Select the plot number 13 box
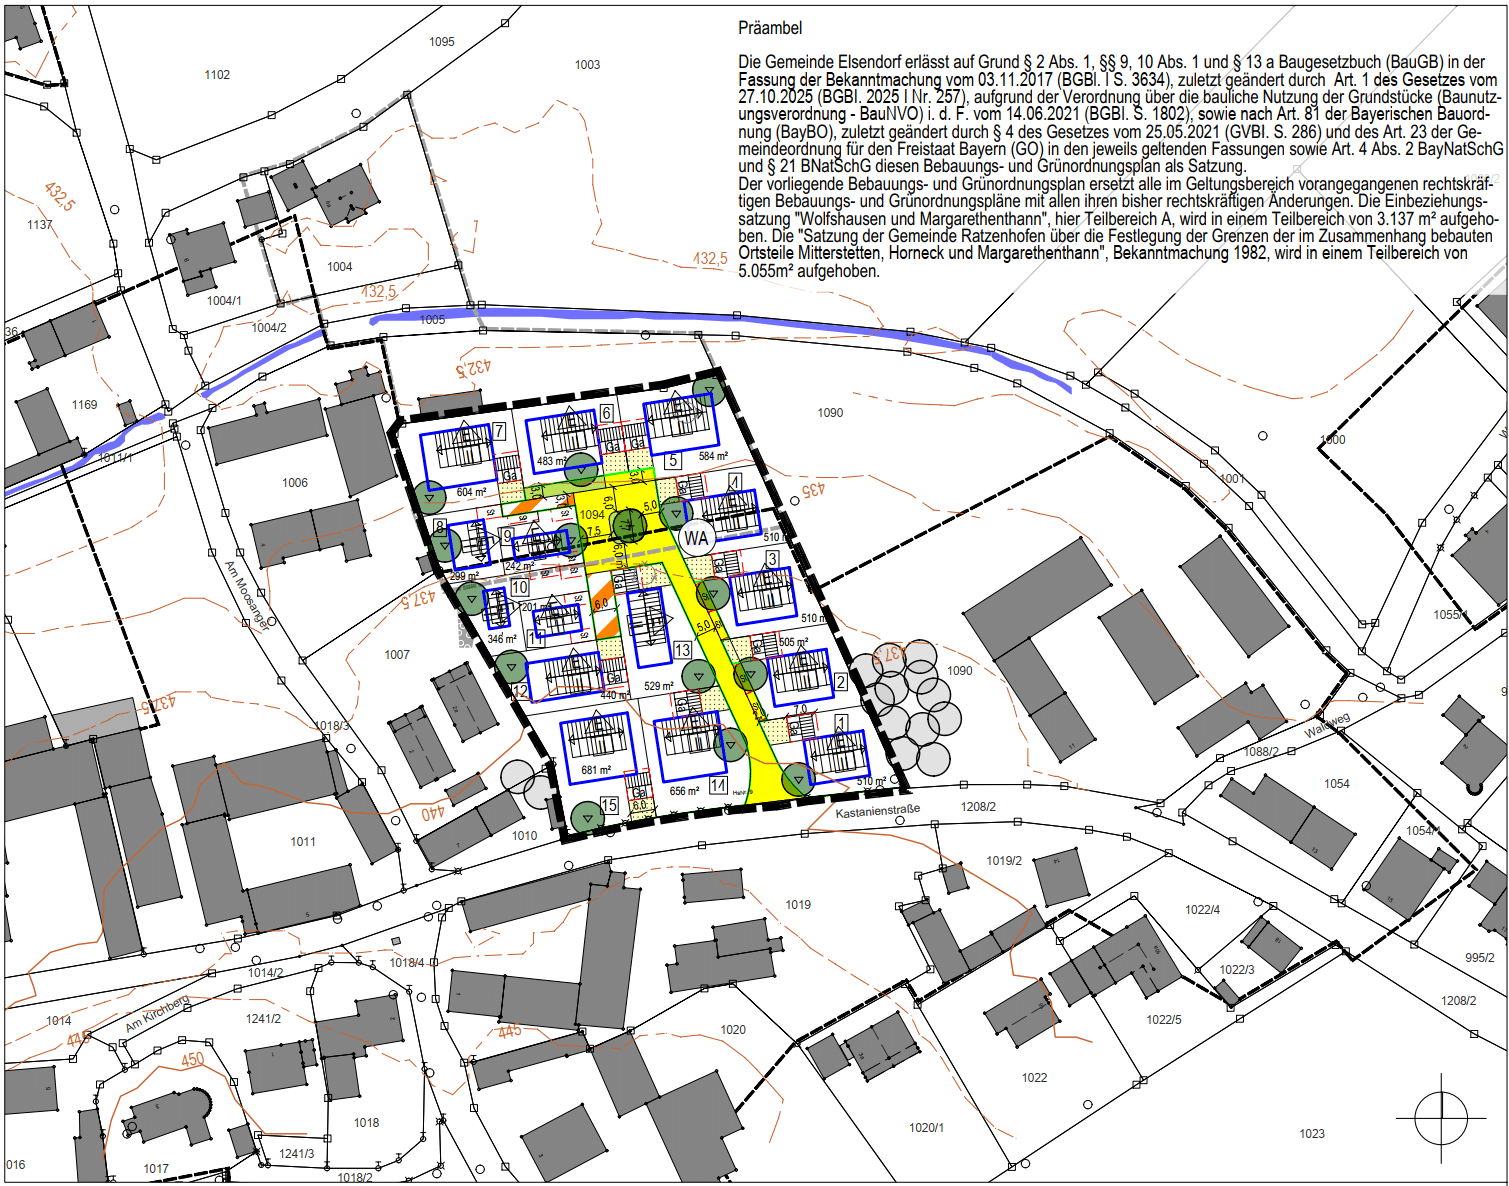The image size is (1509, 1186). tap(683, 650)
